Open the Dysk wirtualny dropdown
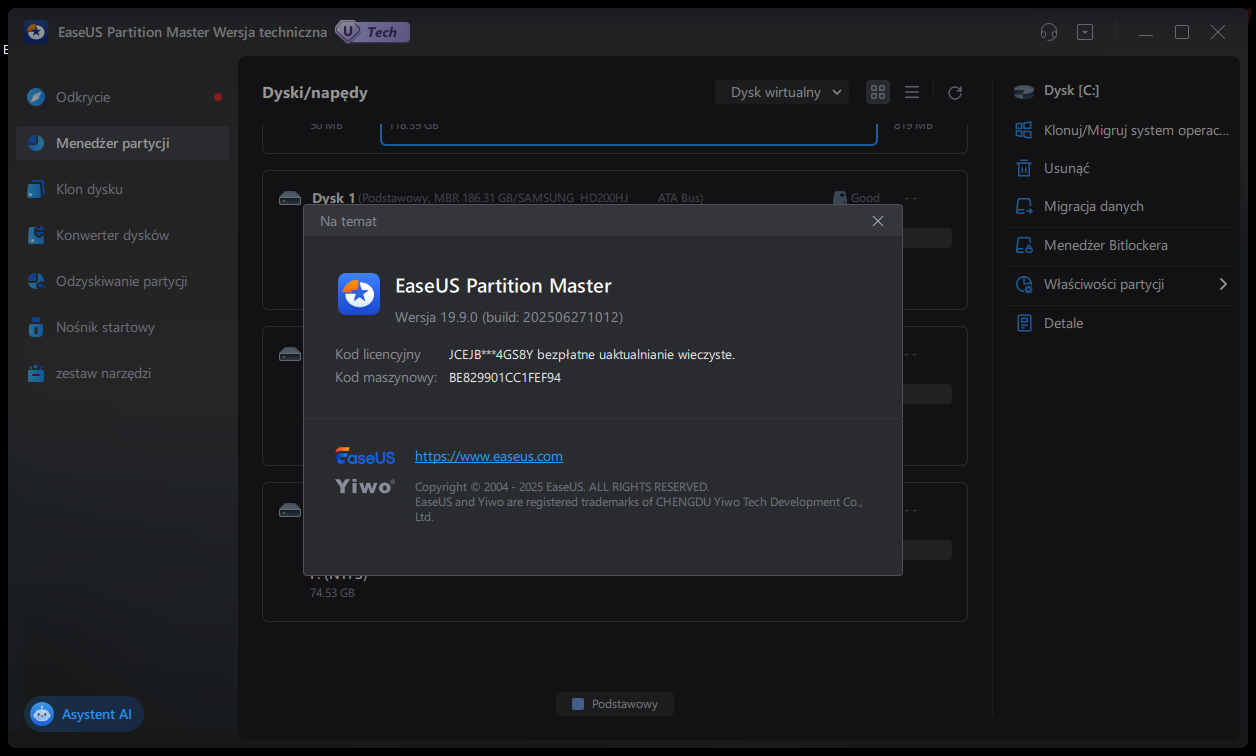The height and width of the screenshot is (756, 1256). coord(782,92)
